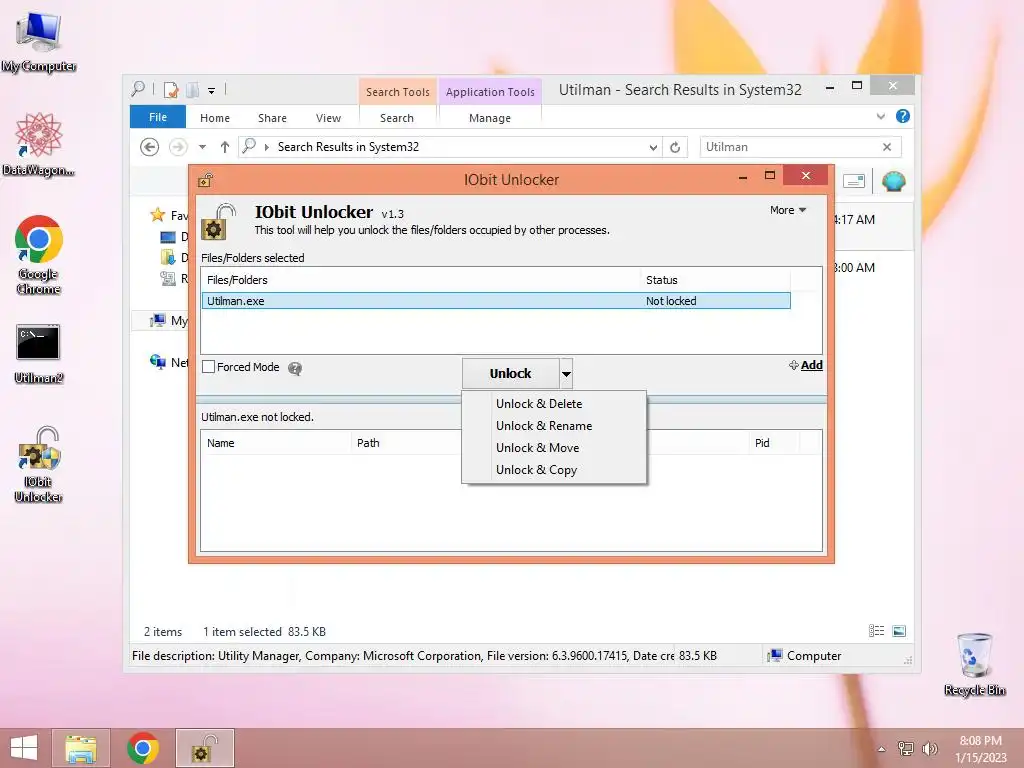The width and height of the screenshot is (1024, 768).
Task: Click the Status column header
Action: point(716,280)
